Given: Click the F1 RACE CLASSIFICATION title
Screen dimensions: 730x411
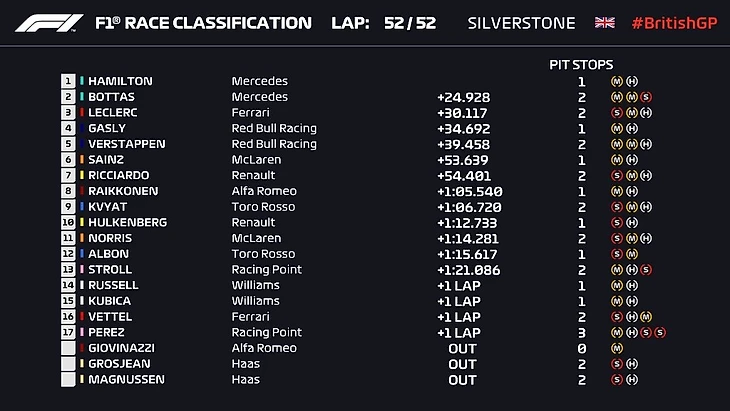Looking at the screenshot, I should 203,23.
